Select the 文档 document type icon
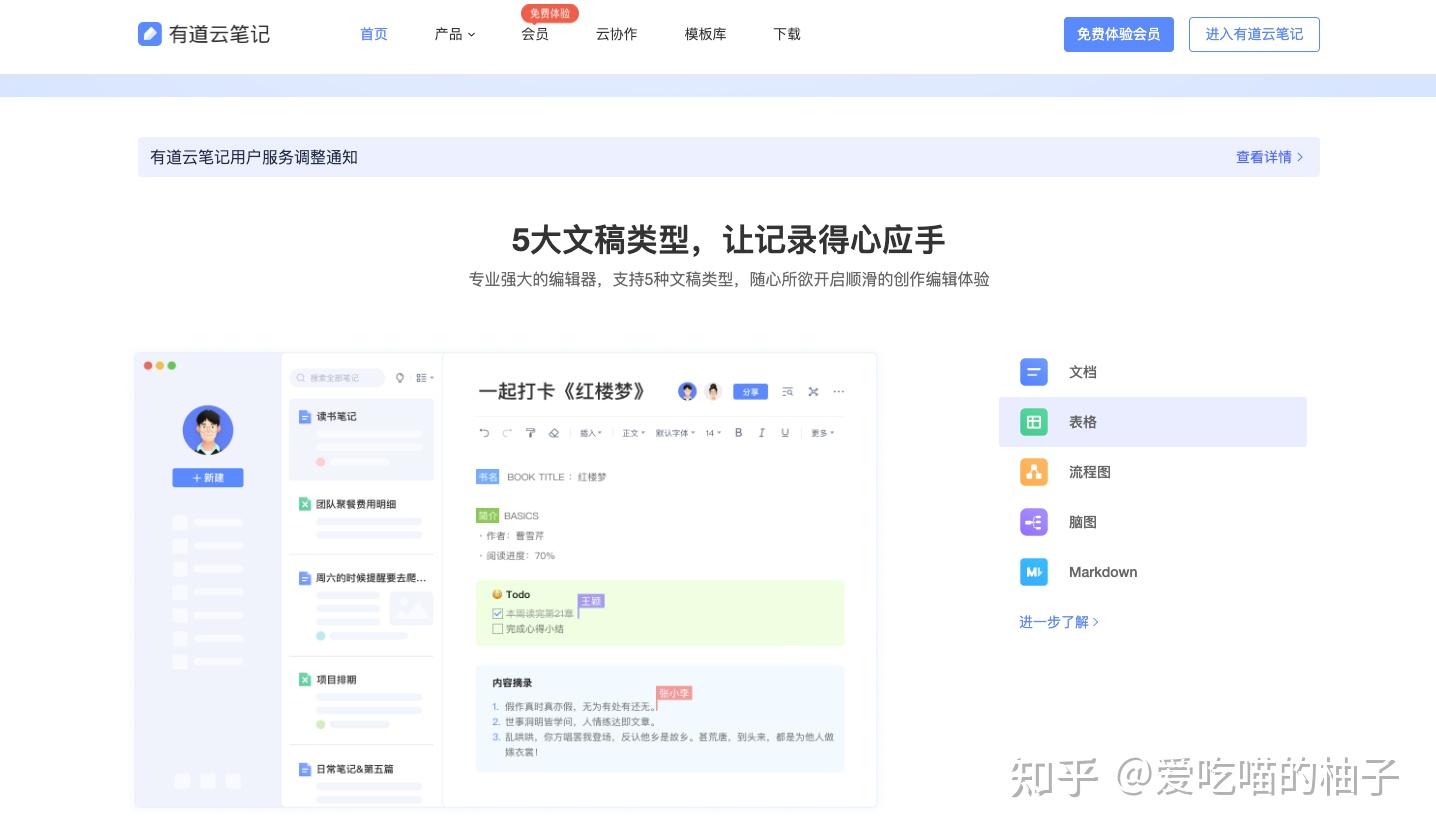Image resolution: width=1436 pixels, height=835 pixels. coord(1033,372)
